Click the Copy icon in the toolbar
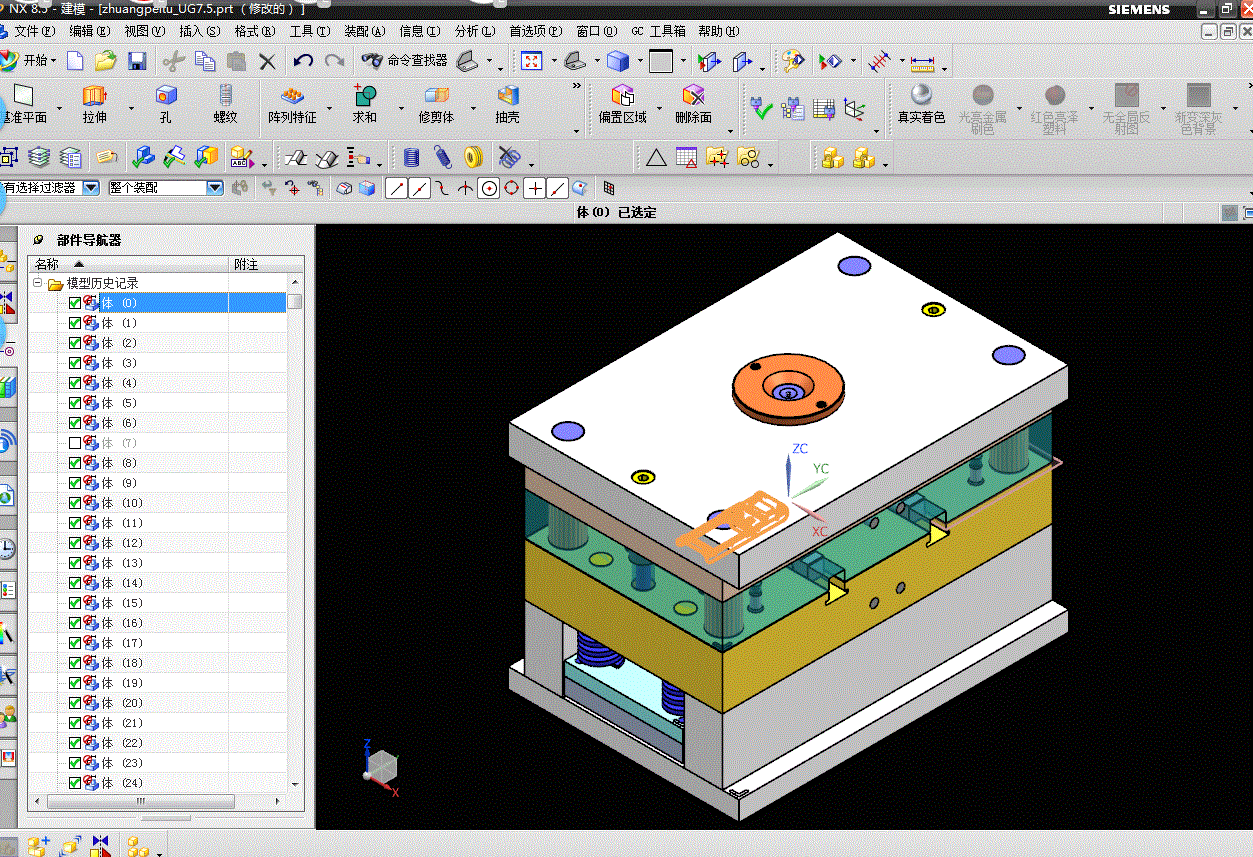The image size is (1253, 857). click(x=205, y=61)
